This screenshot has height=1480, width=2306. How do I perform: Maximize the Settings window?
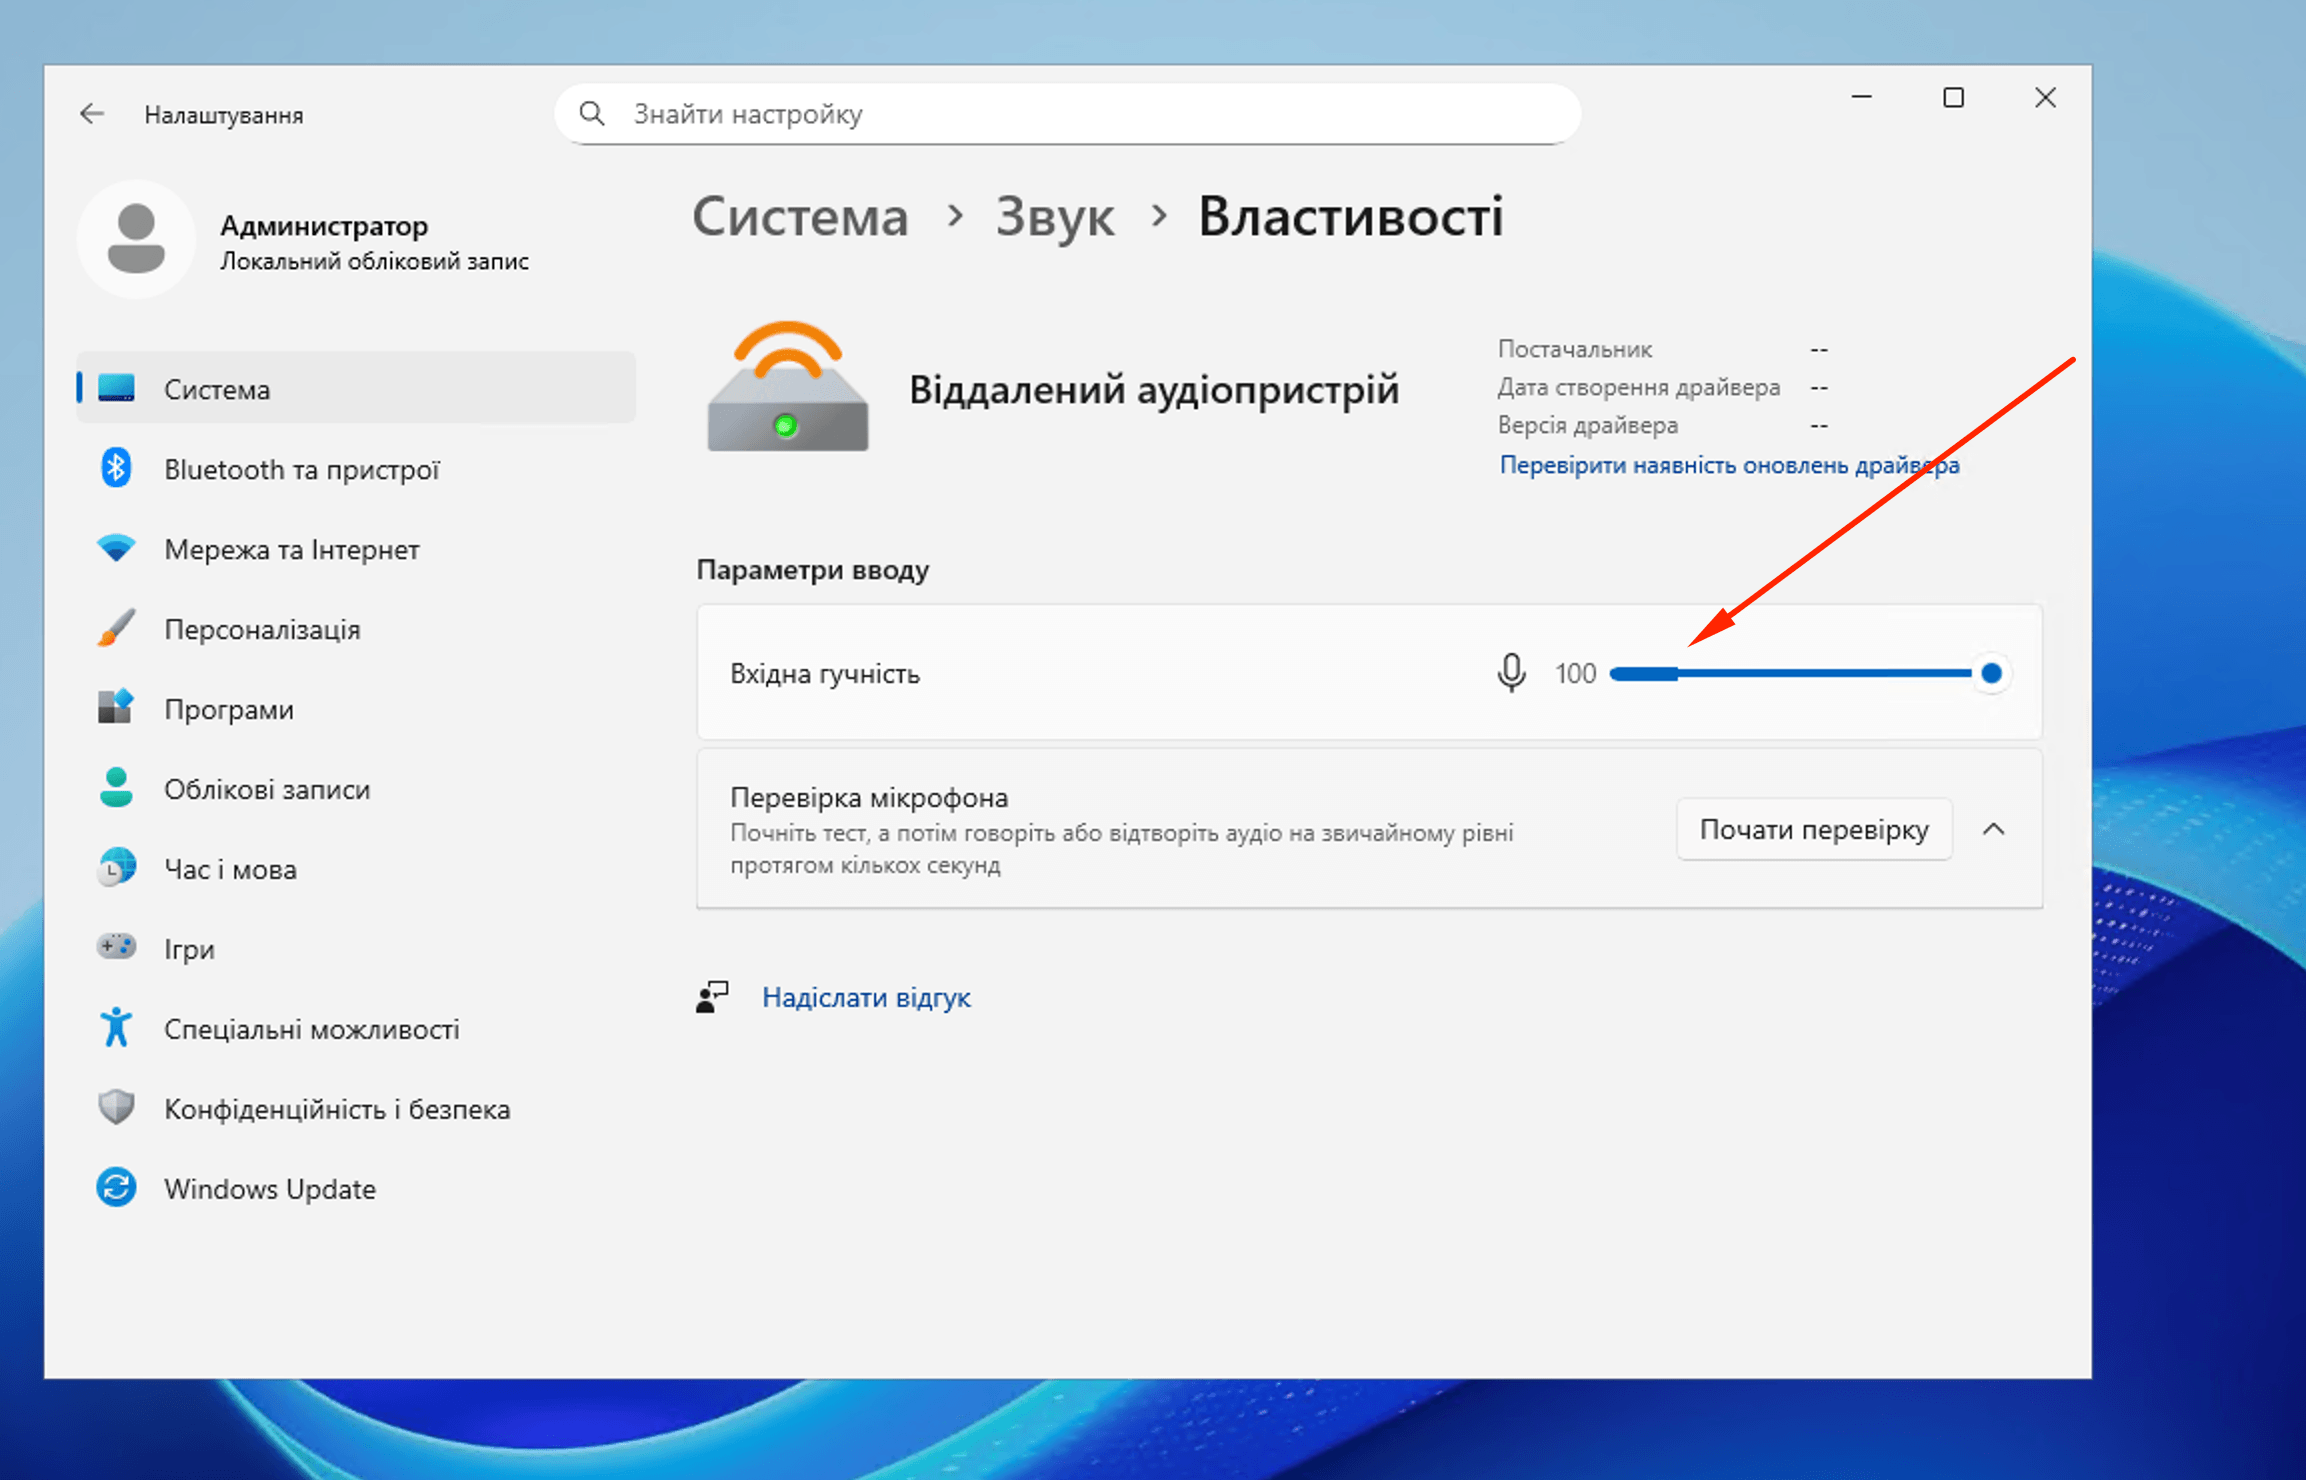(1953, 97)
